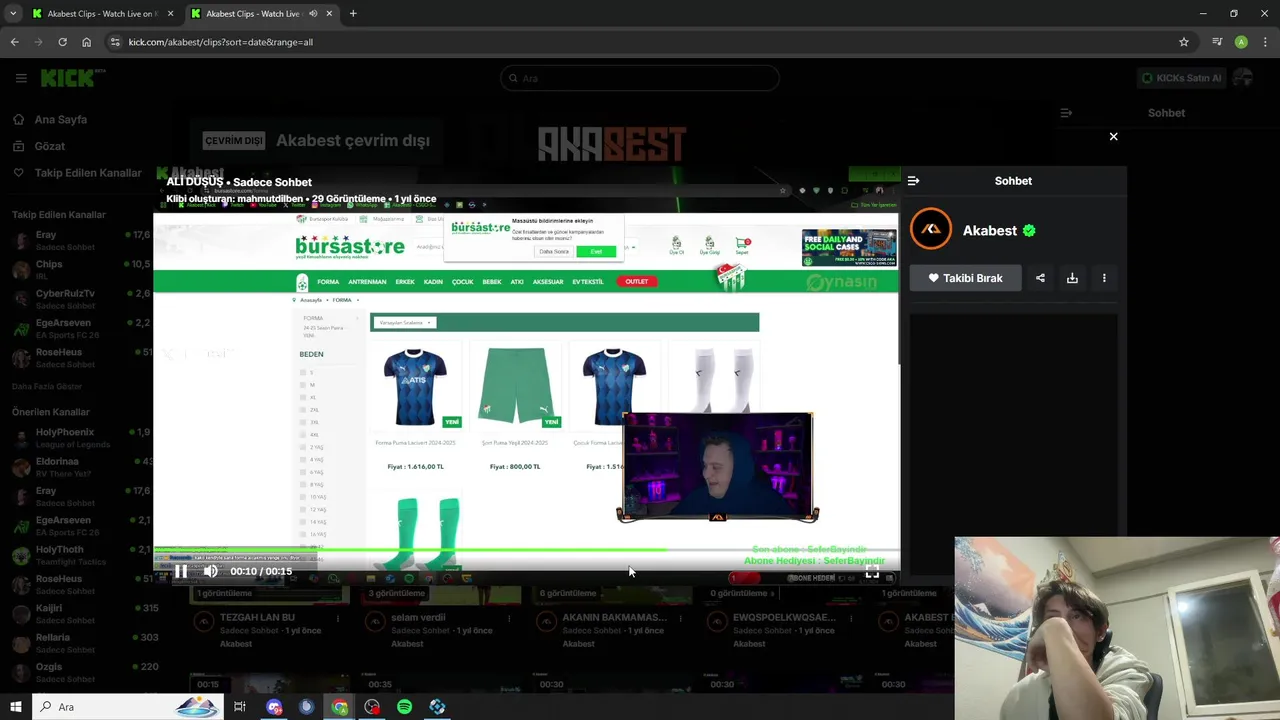The width and height of the screenshot is (1280, 720).
Task: Open the TEZGAH LAN BU clip
Action: pyautogui.click(x=257, y=618)
